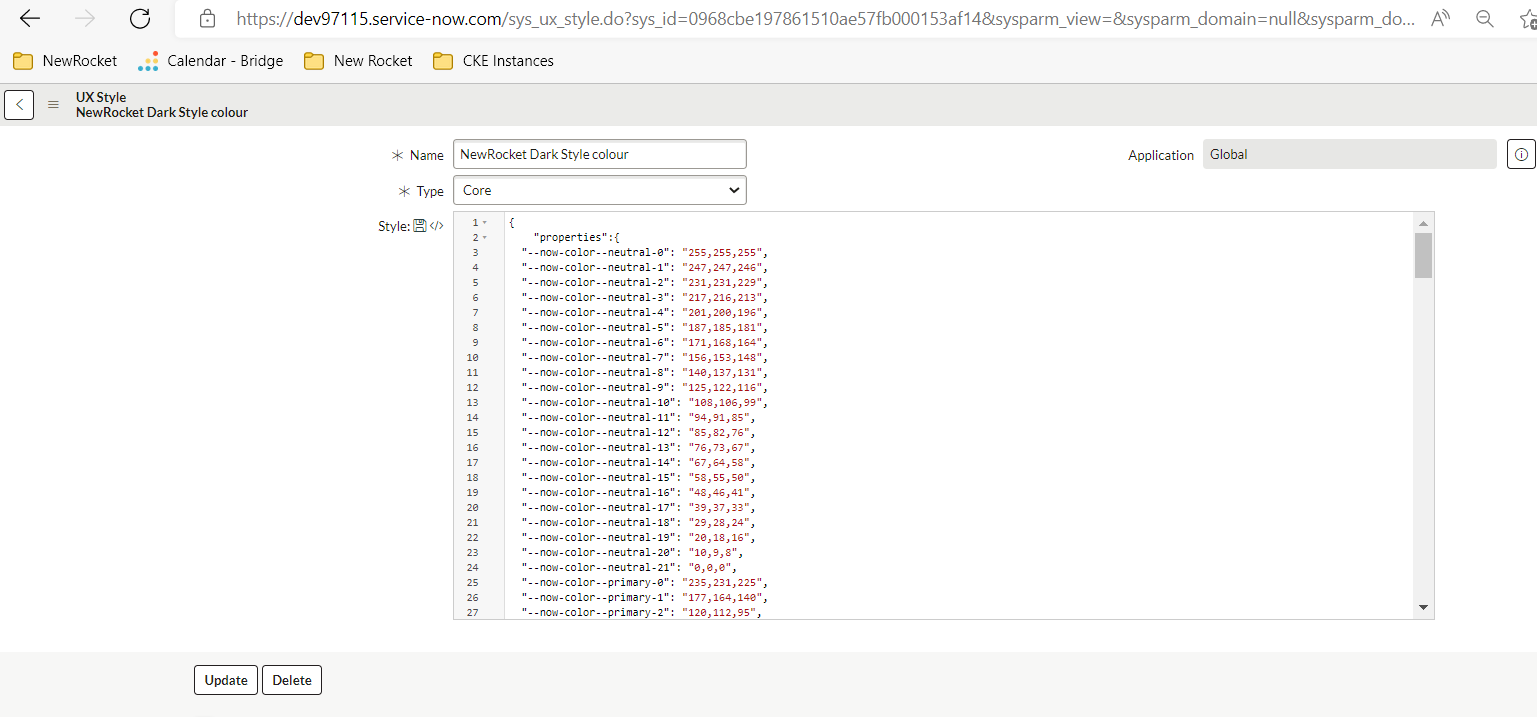Image resolution: width=1537 pixels, height=717 pixels.
Task: Open the Type dropdown showing Core
Action: click(599, 190)
